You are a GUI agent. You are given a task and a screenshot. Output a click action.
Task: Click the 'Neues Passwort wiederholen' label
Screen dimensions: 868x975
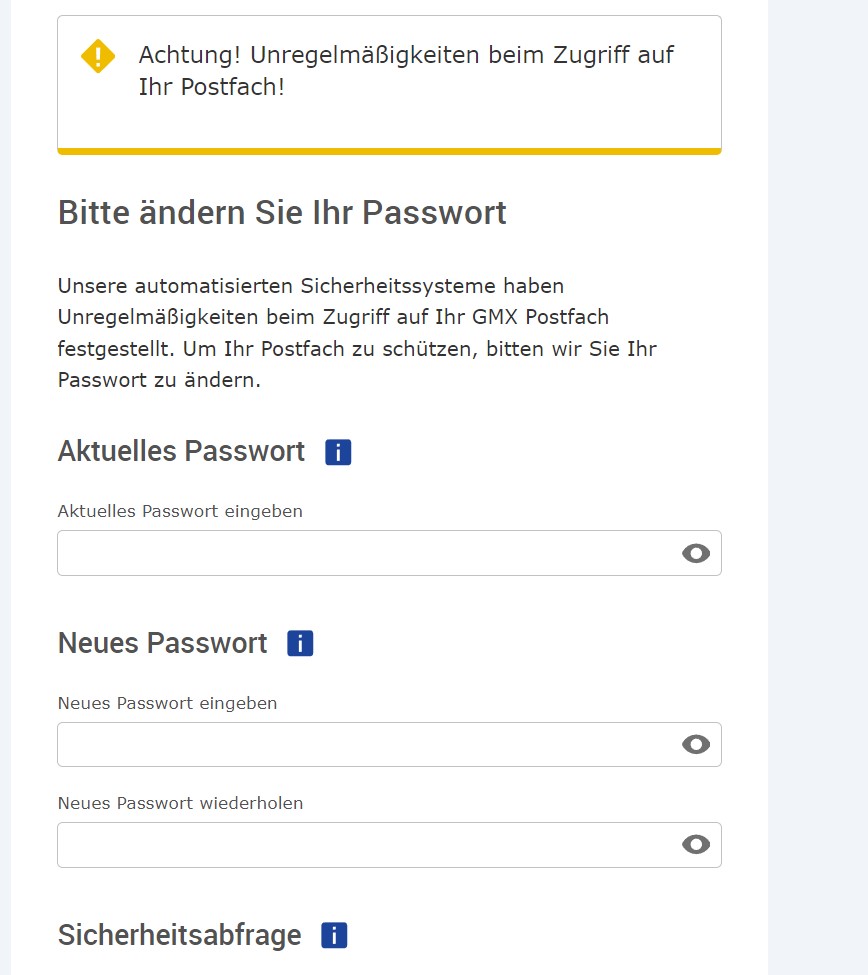[x=180, y=803]
